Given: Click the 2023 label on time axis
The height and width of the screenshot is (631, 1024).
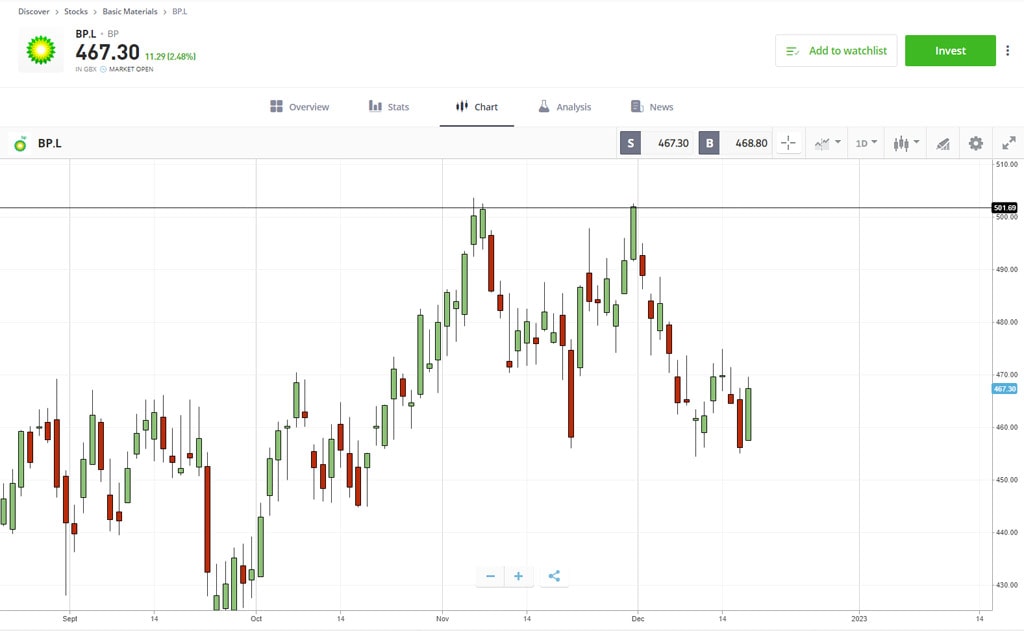Looking at the screenshot, I should click(859, 619).
